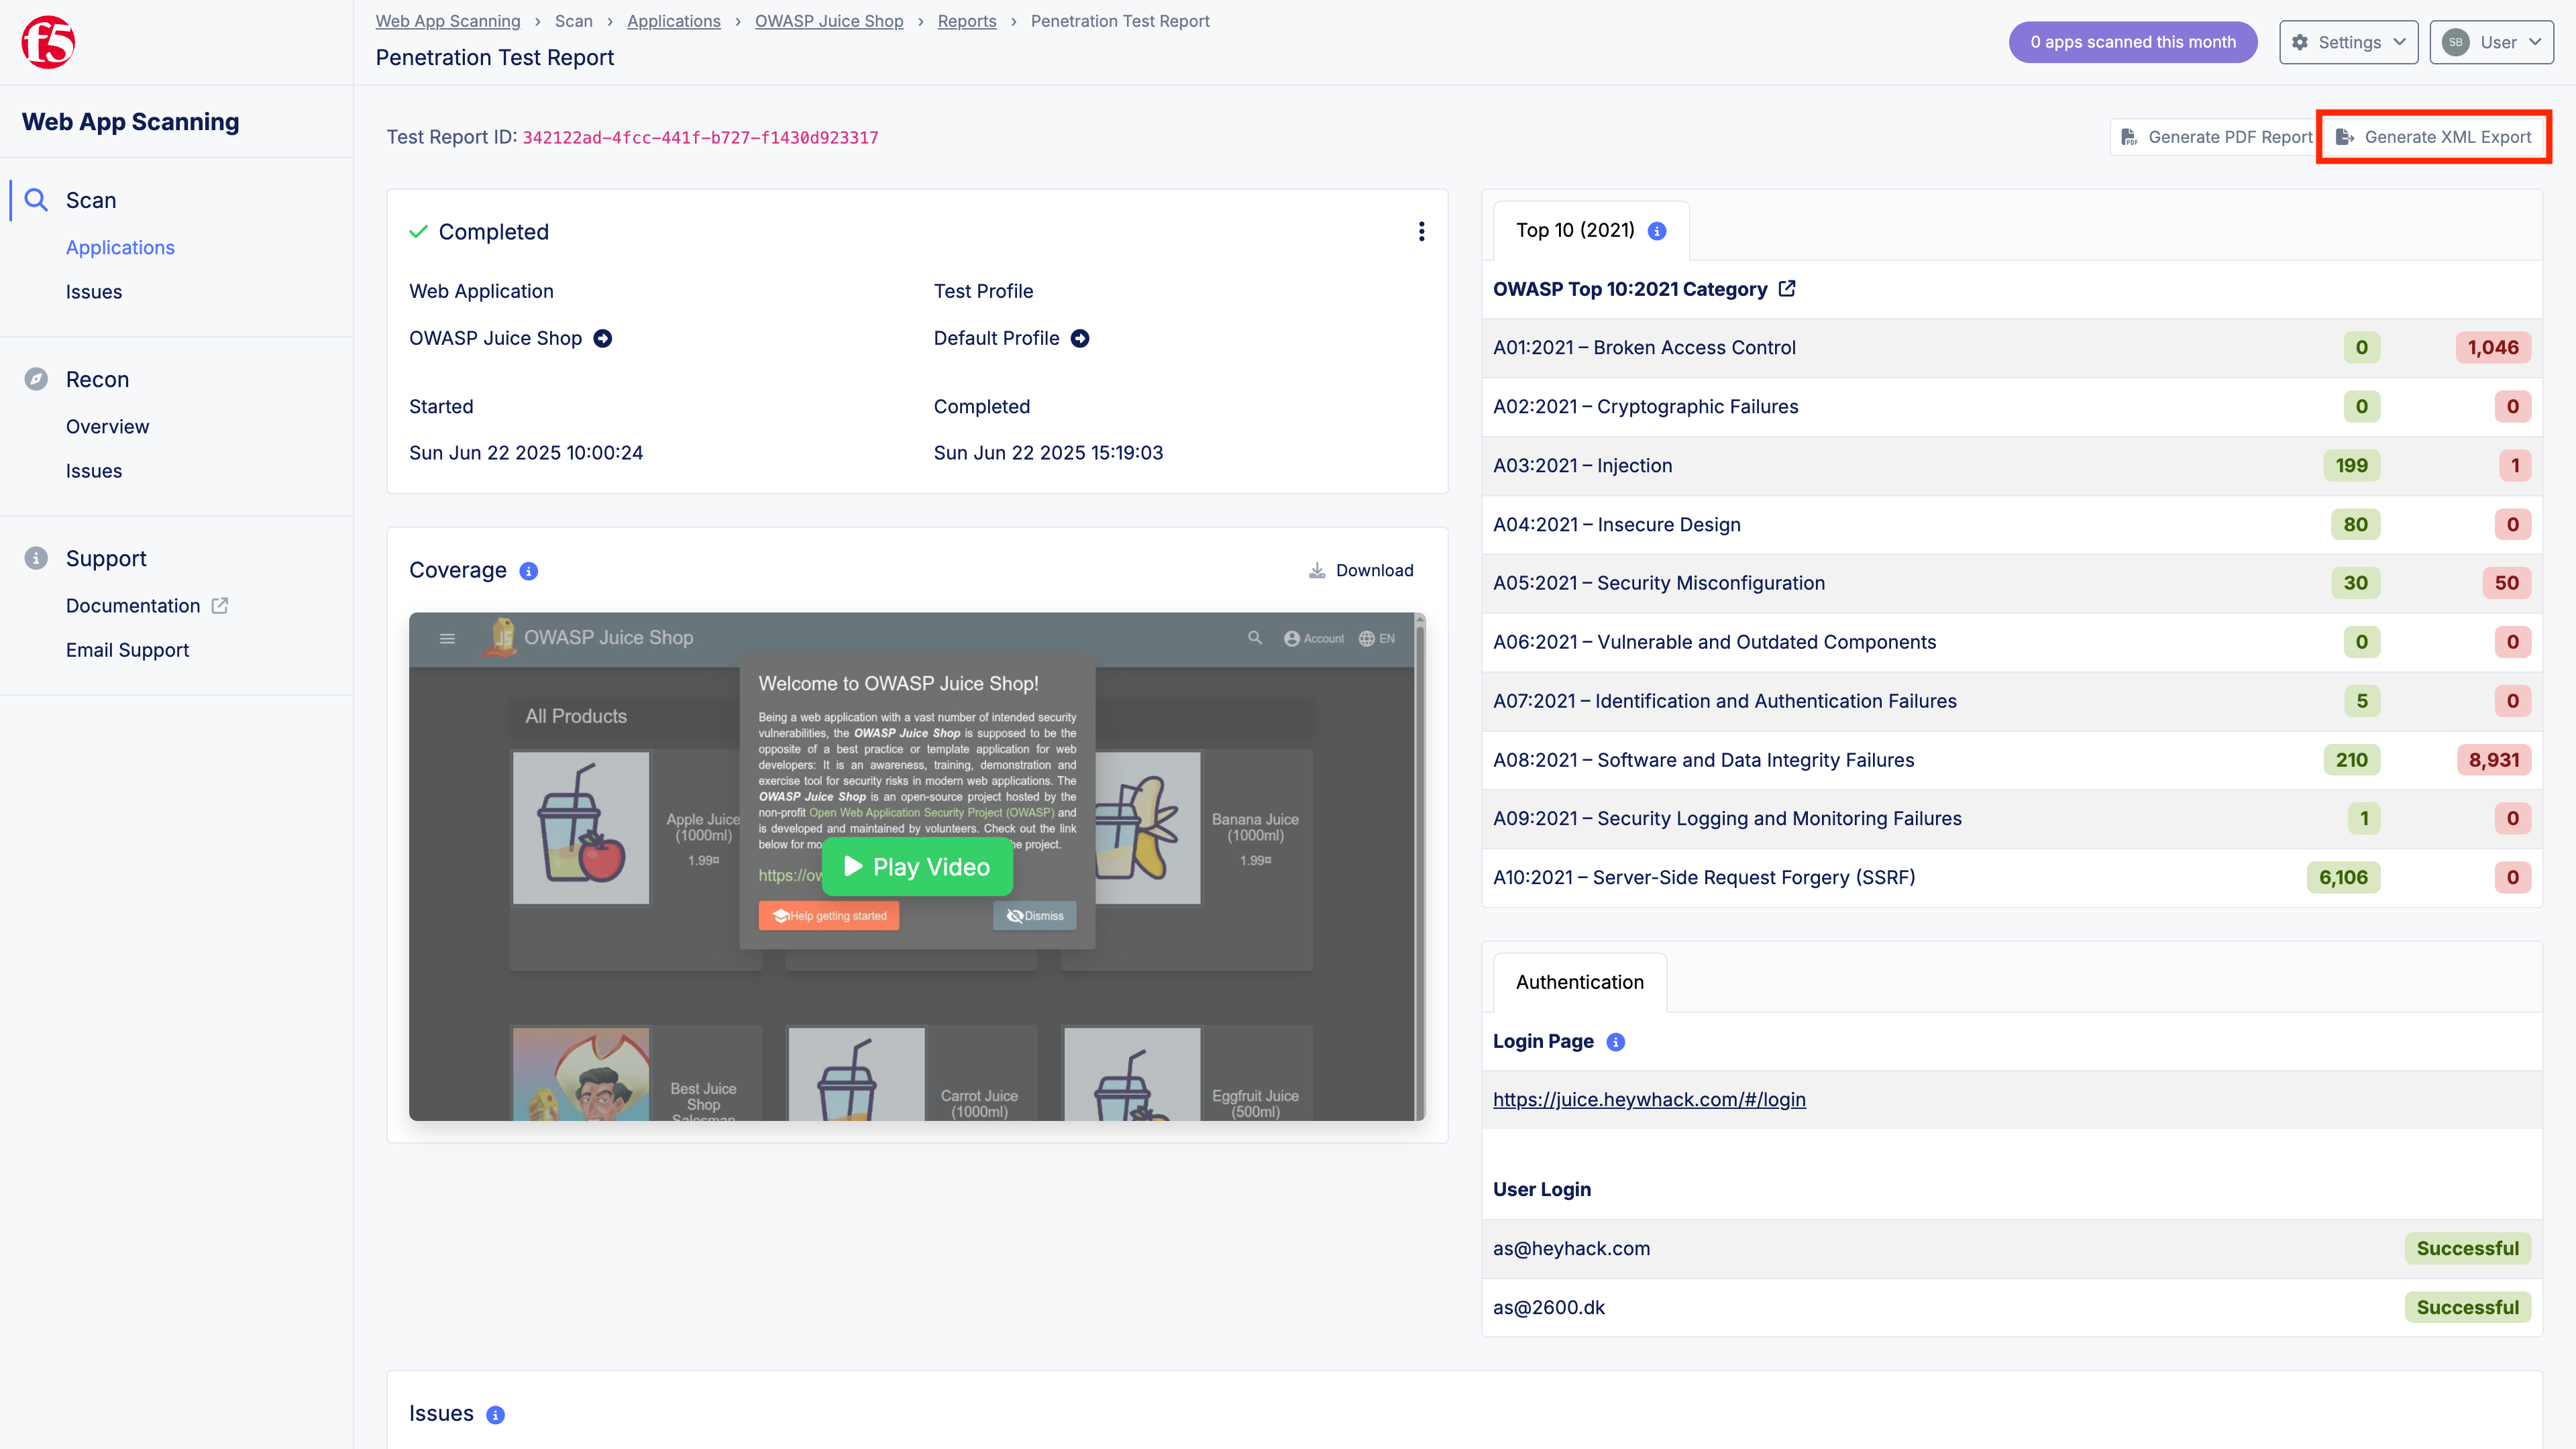2576x1449 pixels.
Task: Open Applications in the sidebar
Action: 120,247
